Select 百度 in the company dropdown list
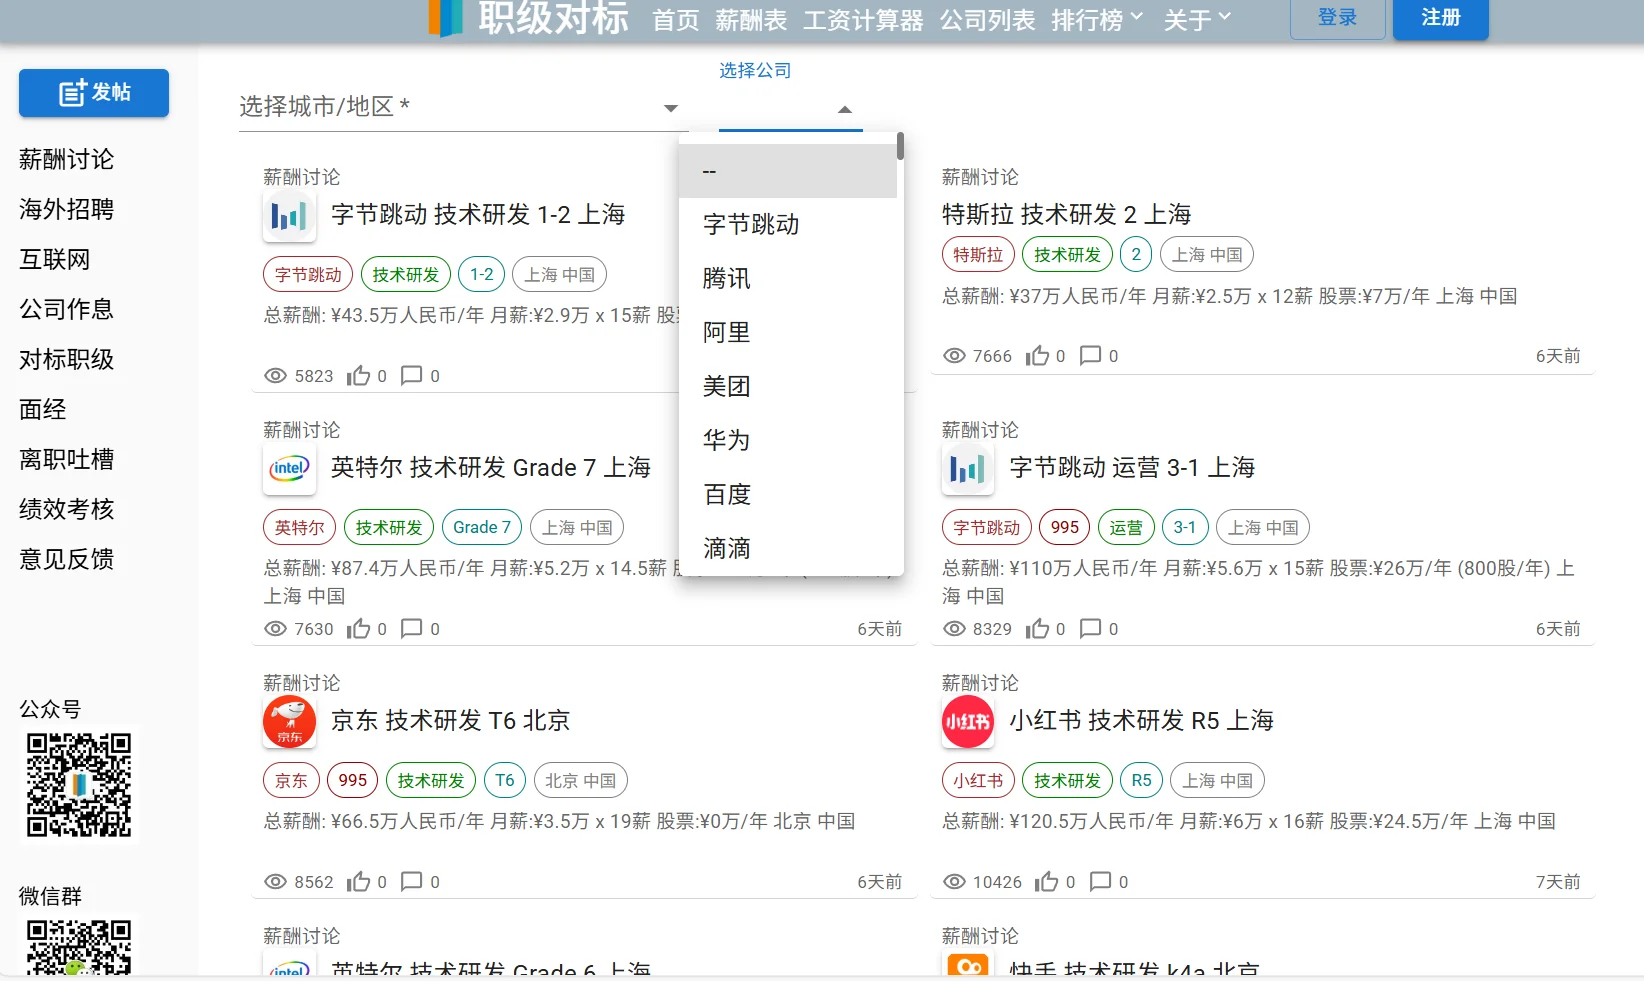The width and height of the screenshot is (1644, 981). pyautogui.click(x=787, y=495)
